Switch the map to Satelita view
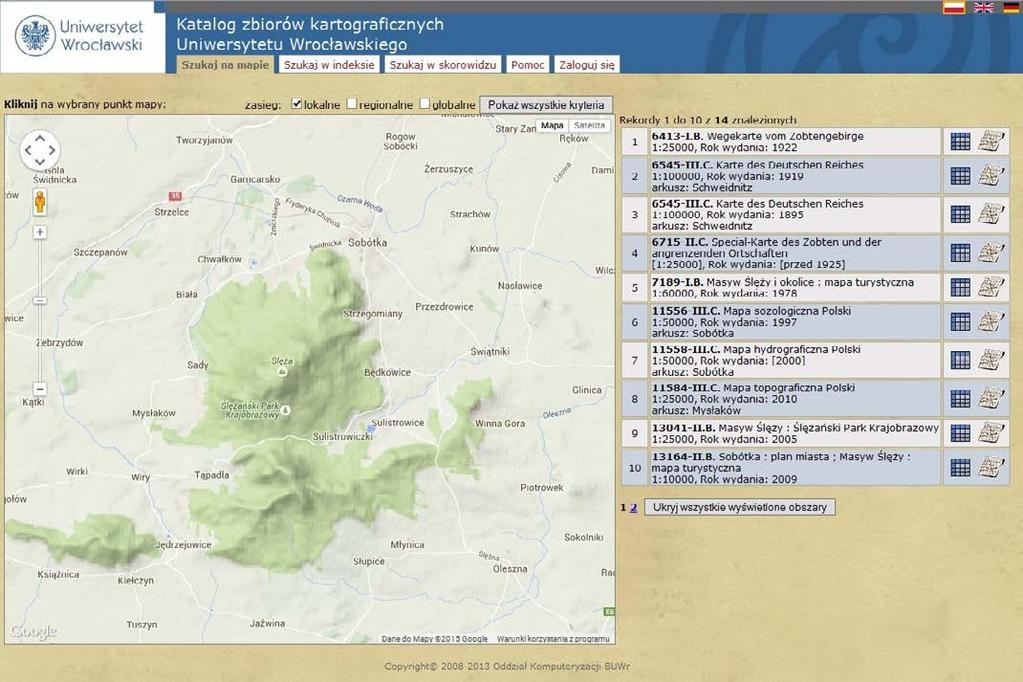1023x682 pixels. pyautogui.click(x=590, y=125)
